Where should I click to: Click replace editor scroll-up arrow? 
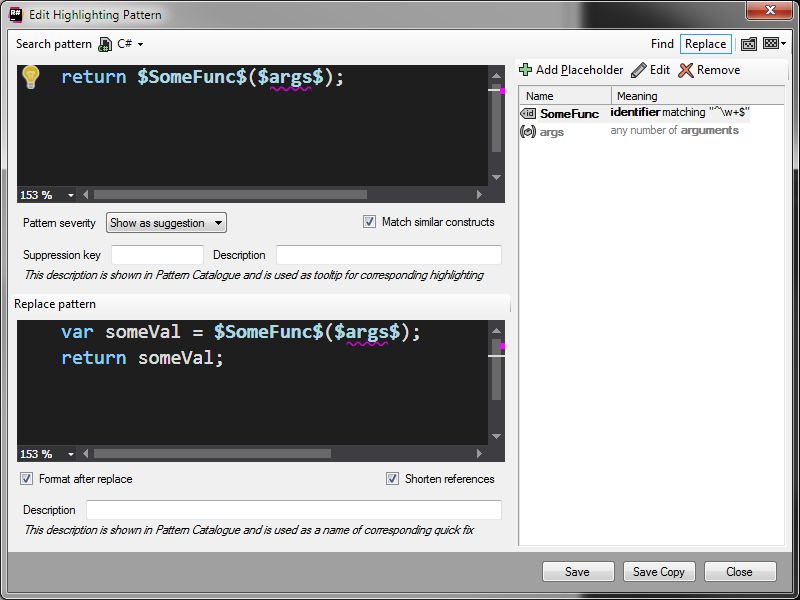pyautogui.click(x=496, y=331)
